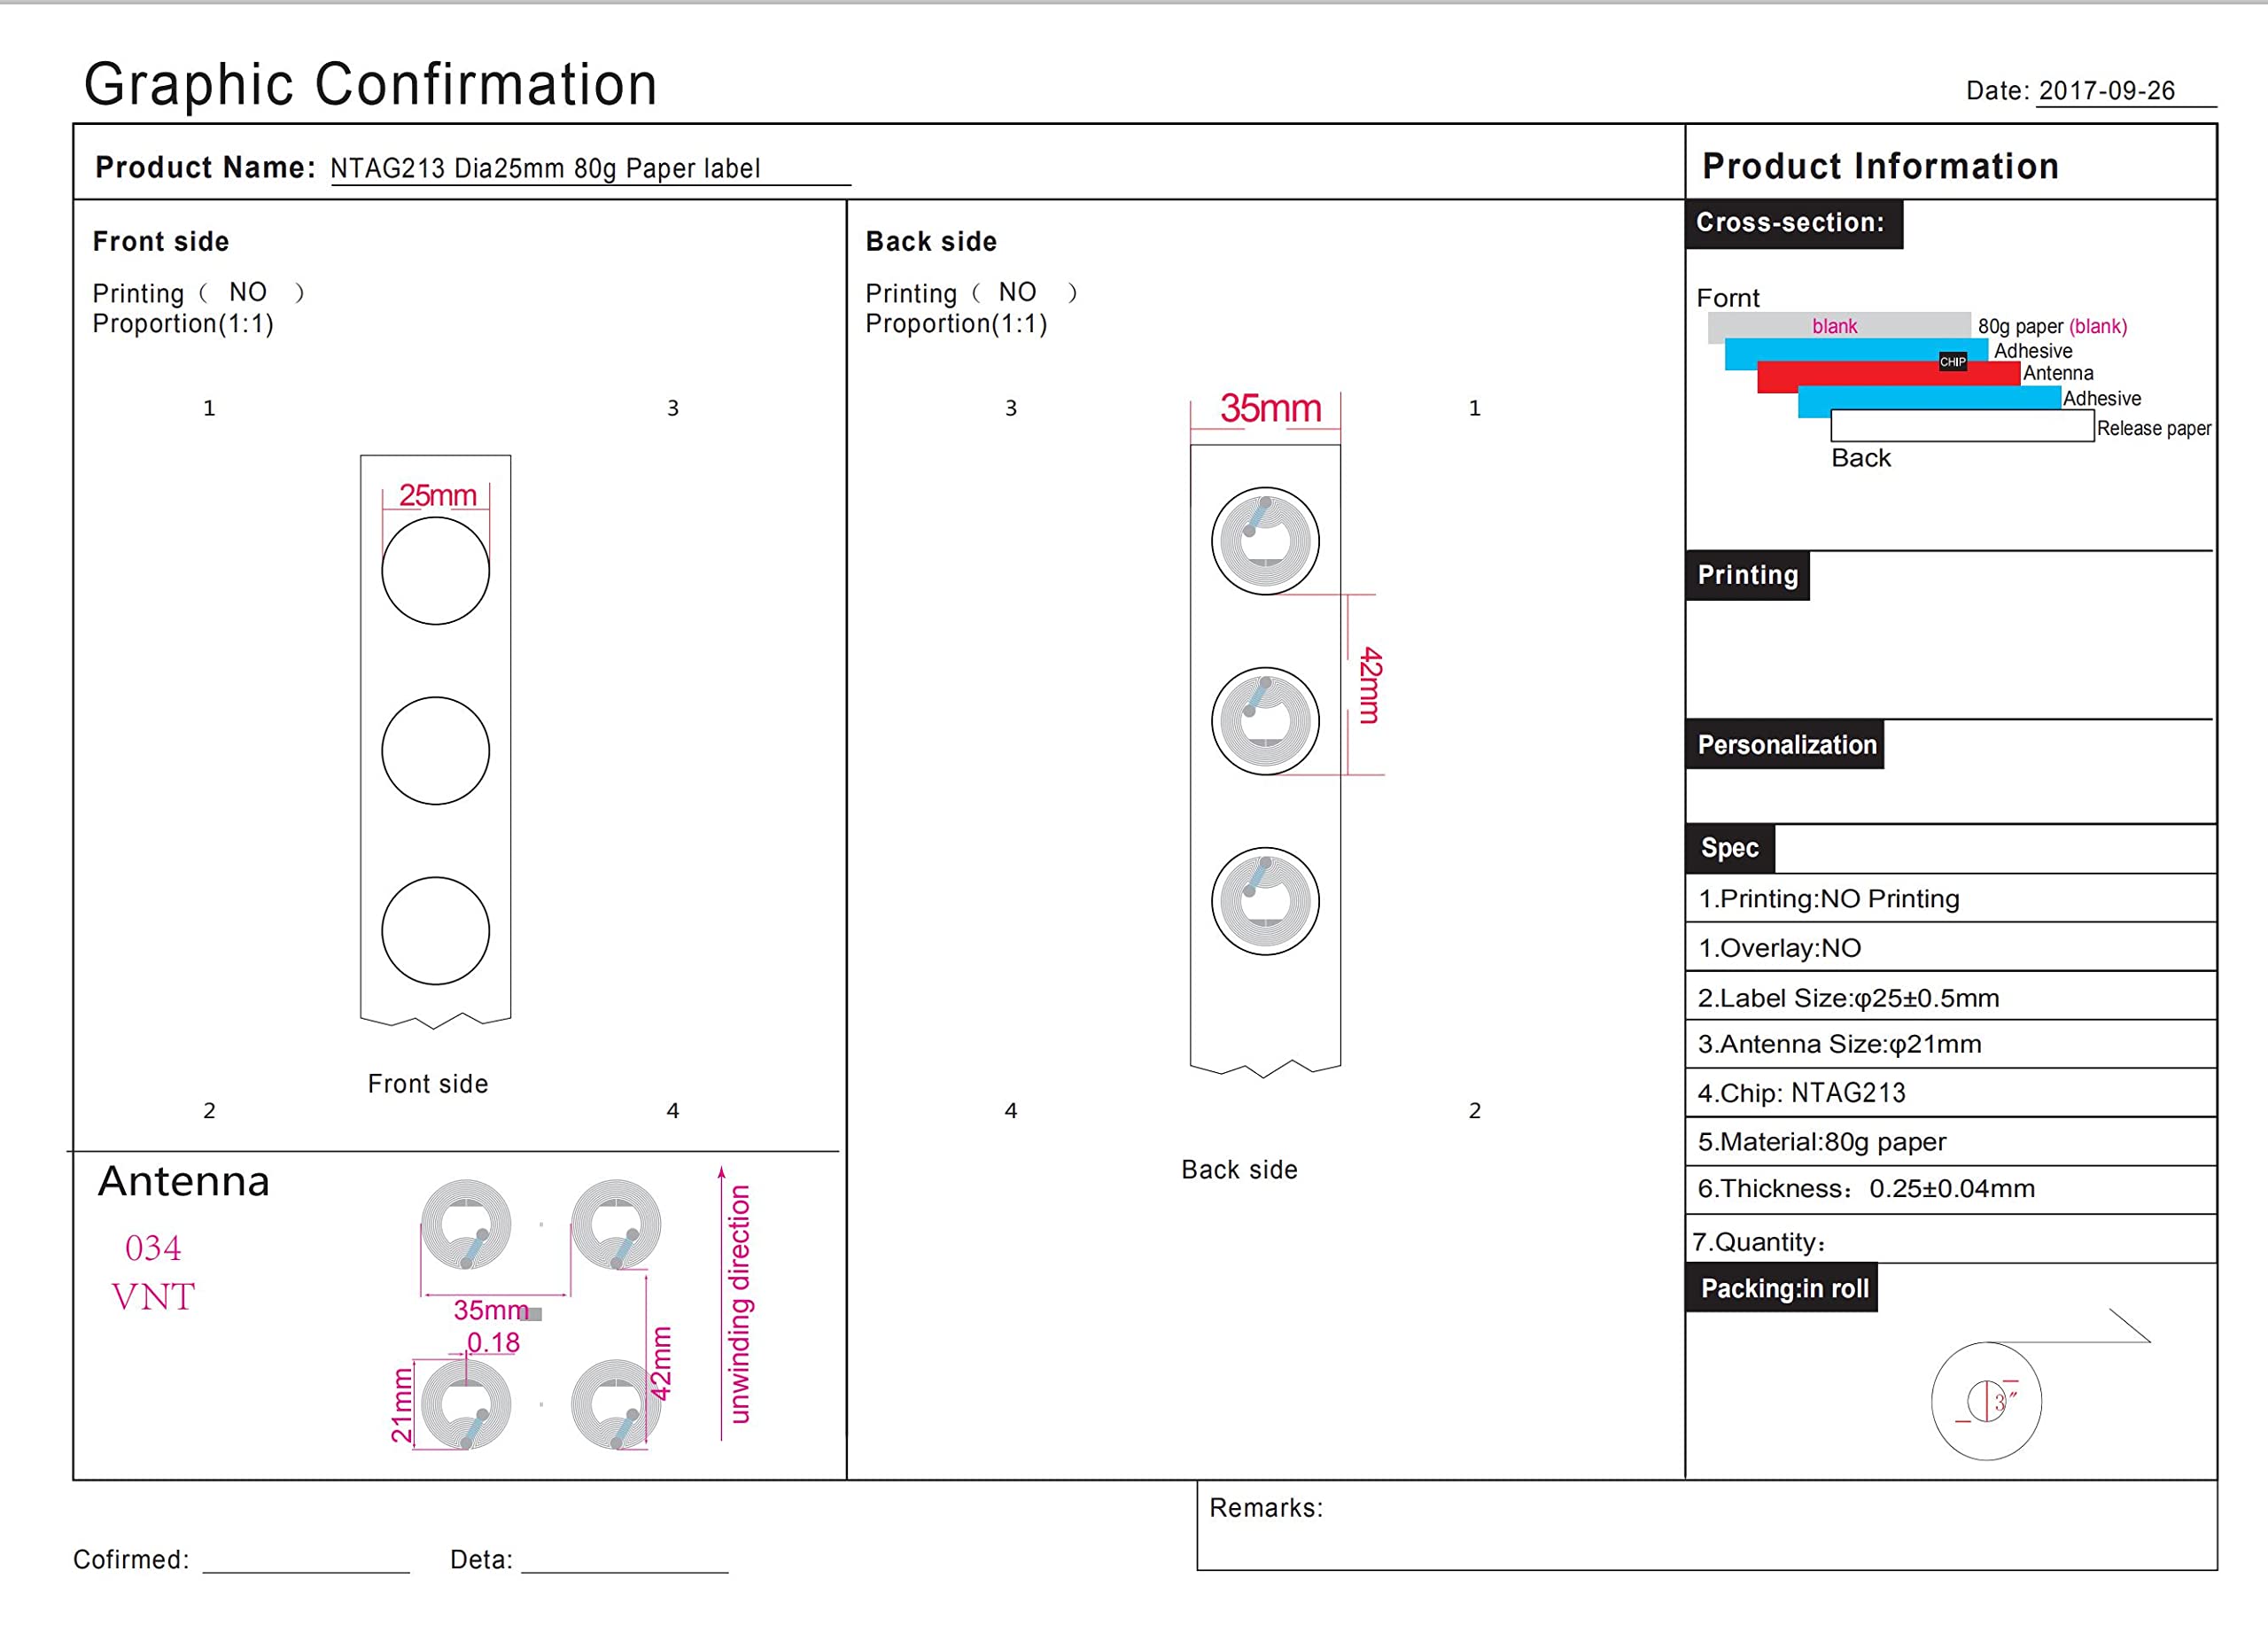Click the black CHIP marker in cross-section
The height and width of the screenshot is (1633, 2268).
click(1952, 362)
